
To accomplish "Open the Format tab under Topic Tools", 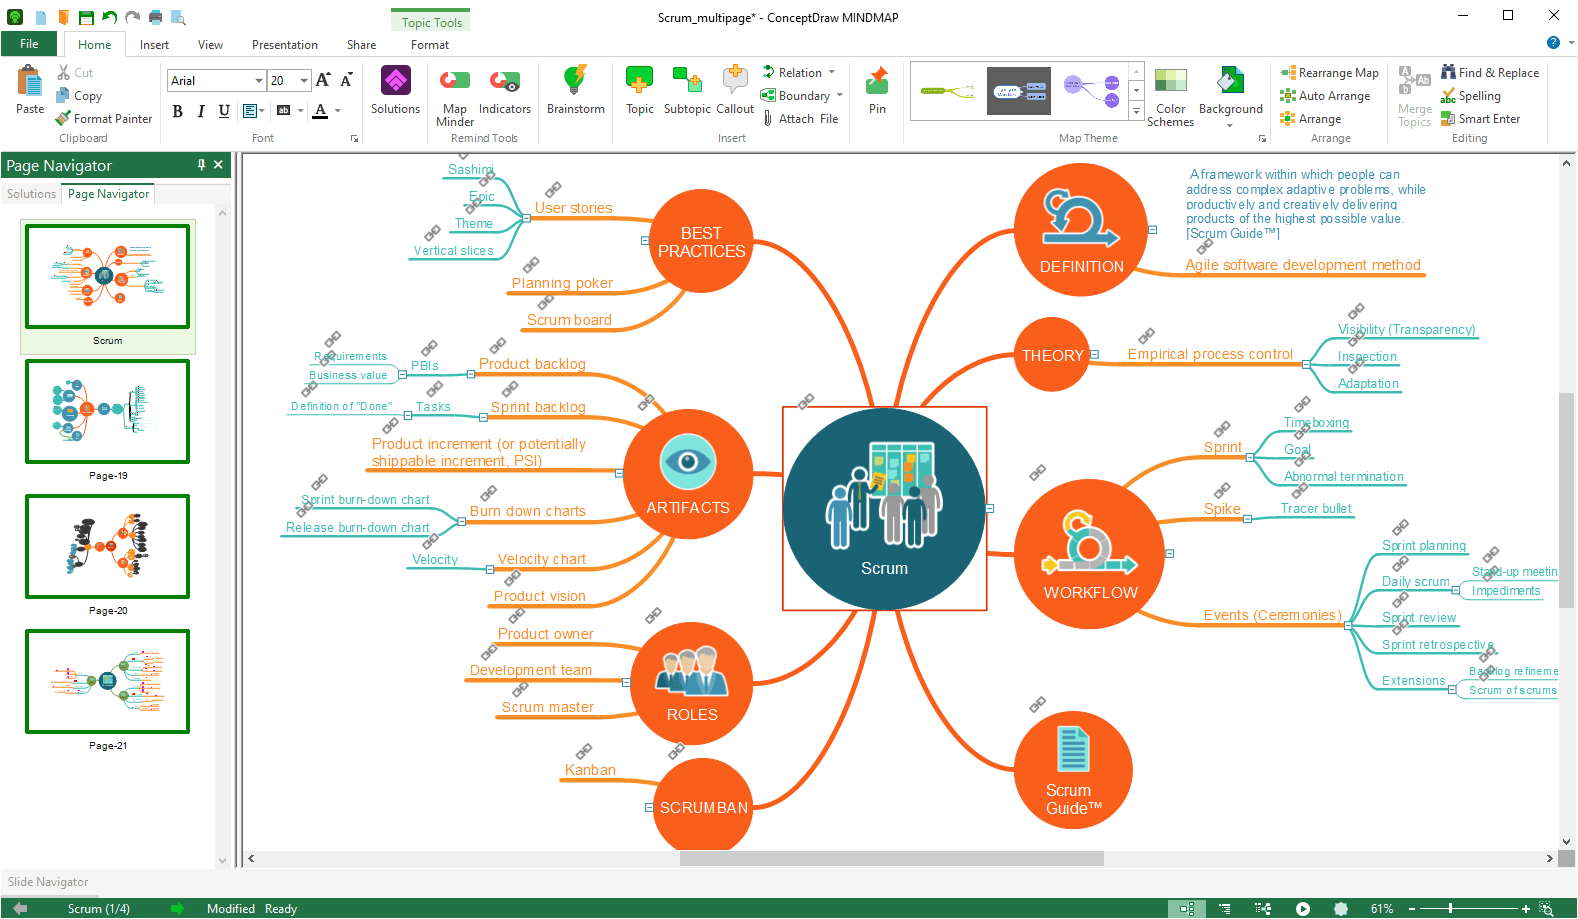I will [430, 45].
